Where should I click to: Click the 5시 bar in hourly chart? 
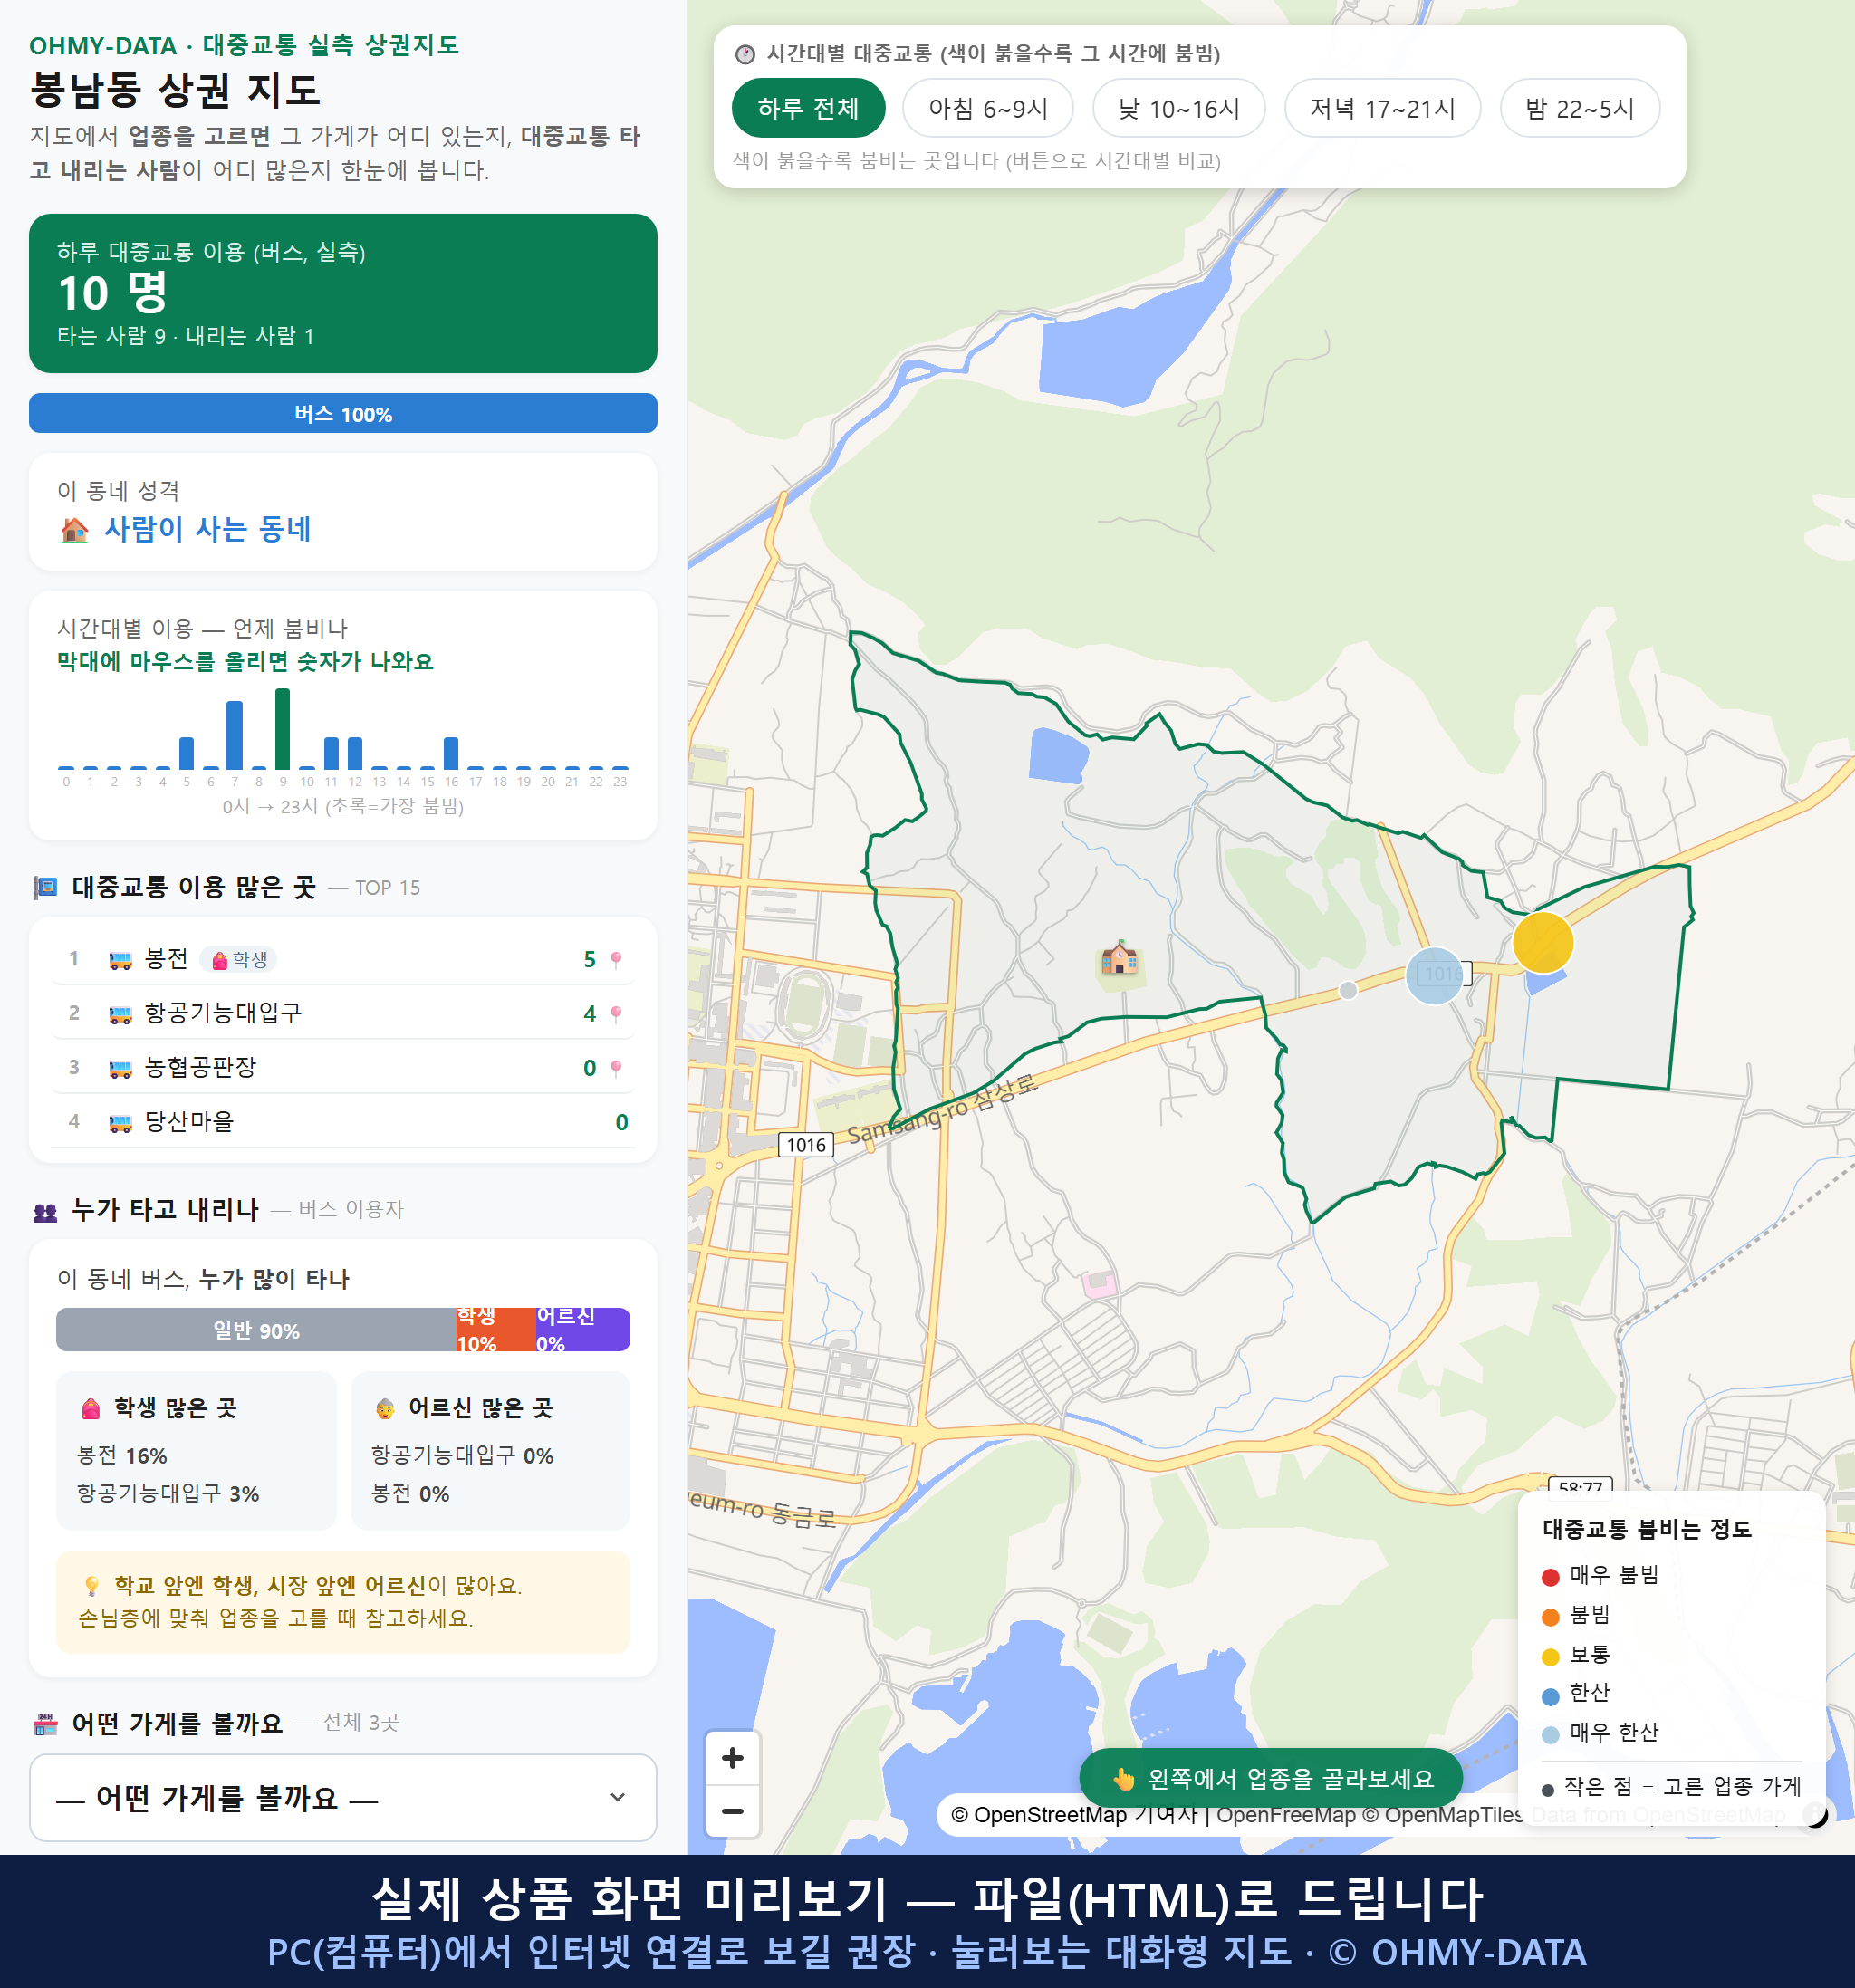click(x=187, y=753)
